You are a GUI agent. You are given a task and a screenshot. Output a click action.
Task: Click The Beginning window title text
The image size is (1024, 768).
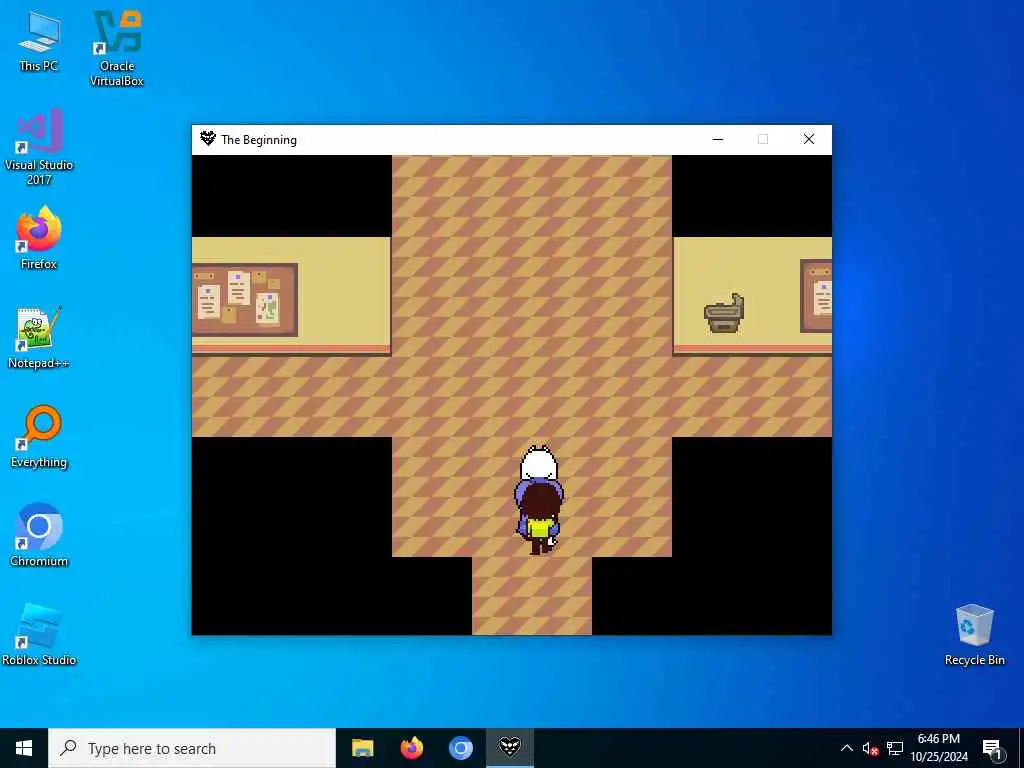click(259, 140)
